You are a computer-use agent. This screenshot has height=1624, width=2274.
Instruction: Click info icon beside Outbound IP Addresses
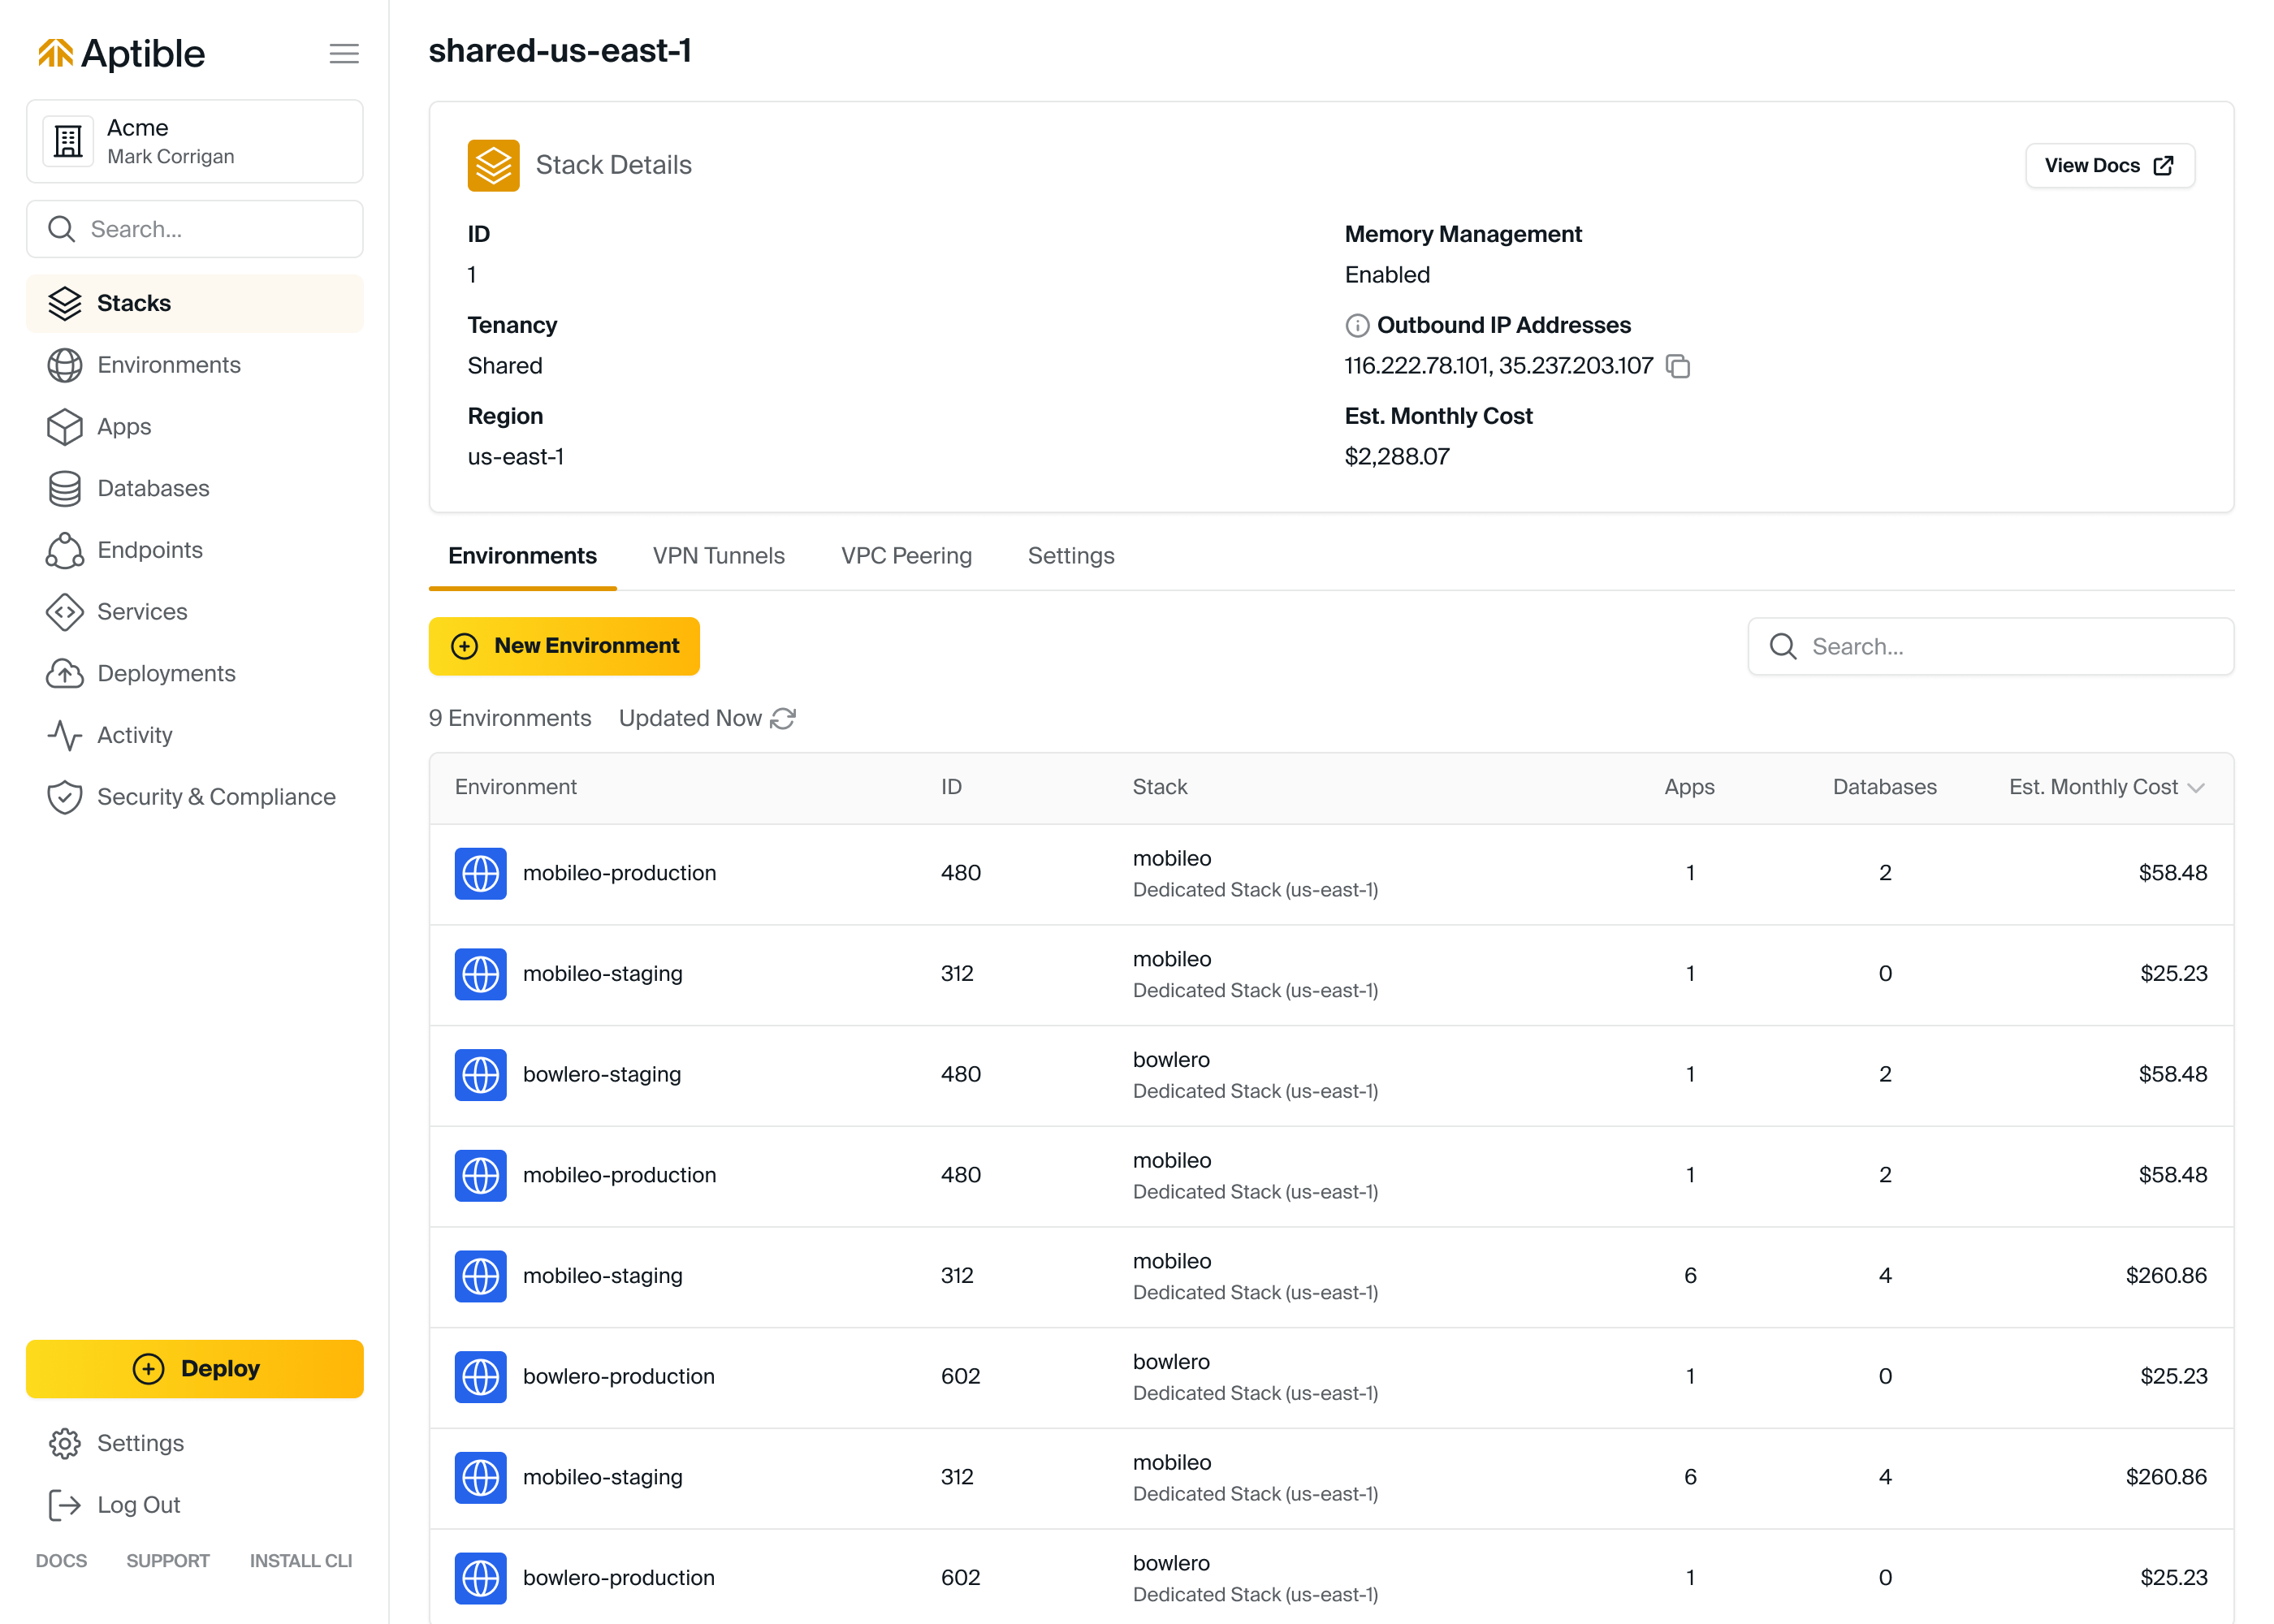click(x=1357, y=325)
